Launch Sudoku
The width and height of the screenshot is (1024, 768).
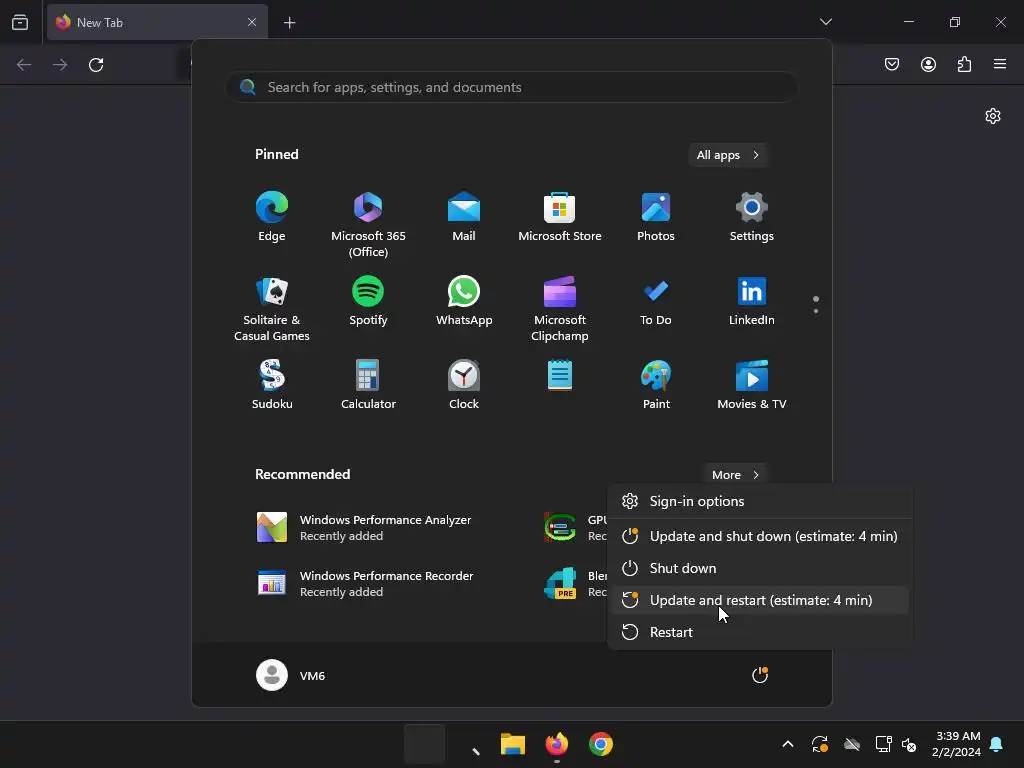[272, 385]
